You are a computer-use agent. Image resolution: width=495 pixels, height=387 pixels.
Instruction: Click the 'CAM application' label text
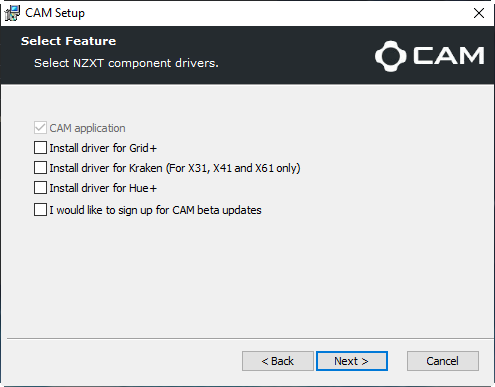[87, 128]
